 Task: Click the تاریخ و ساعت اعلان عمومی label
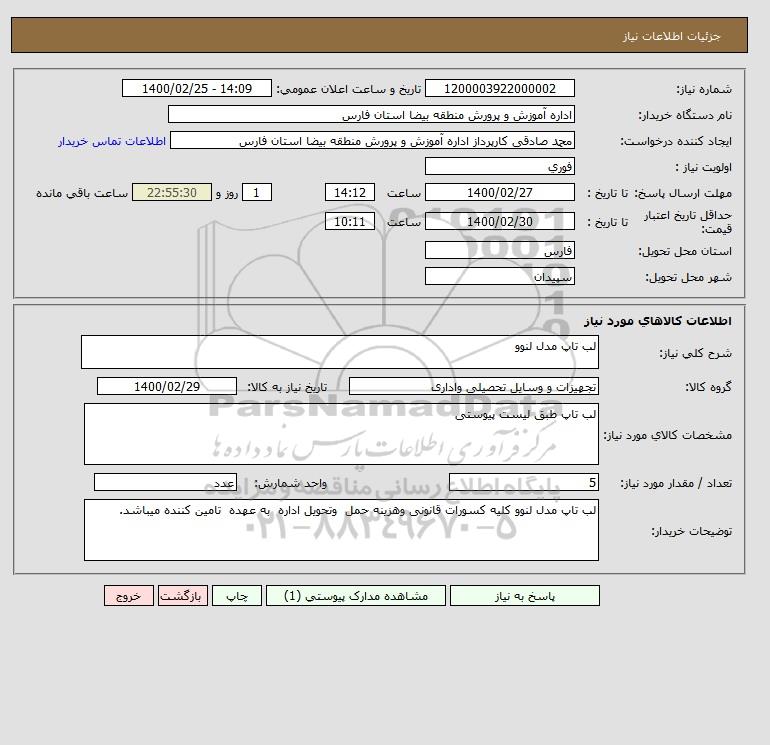point(349,89)
